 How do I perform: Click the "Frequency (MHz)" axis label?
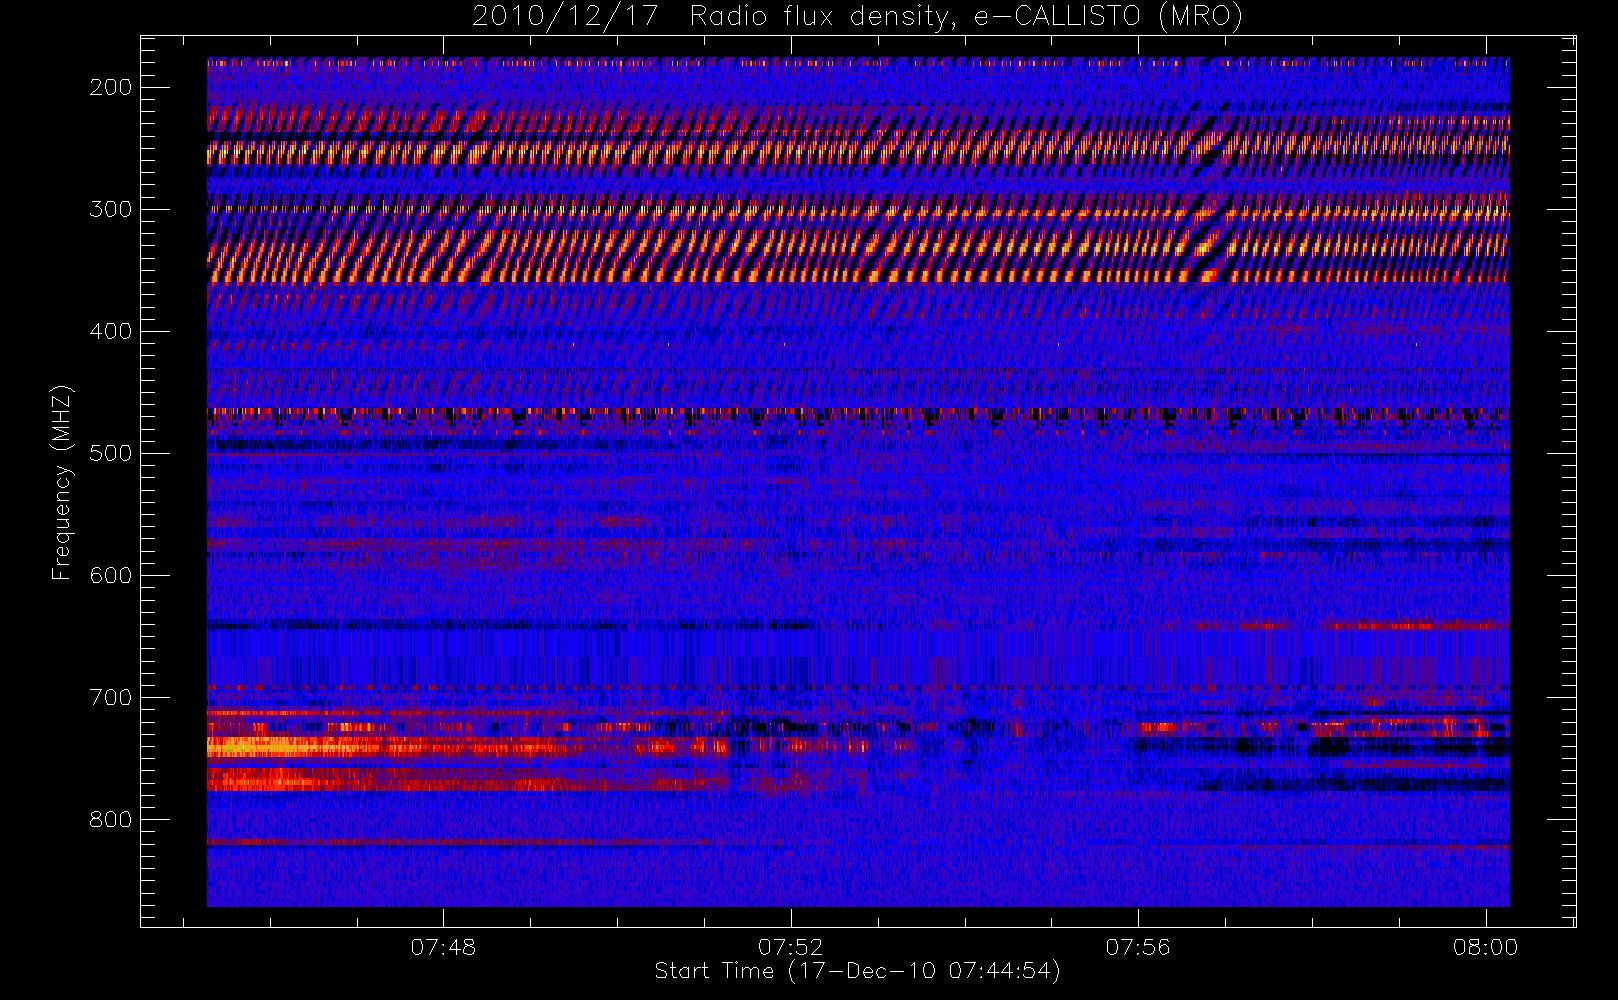point(62,482)
